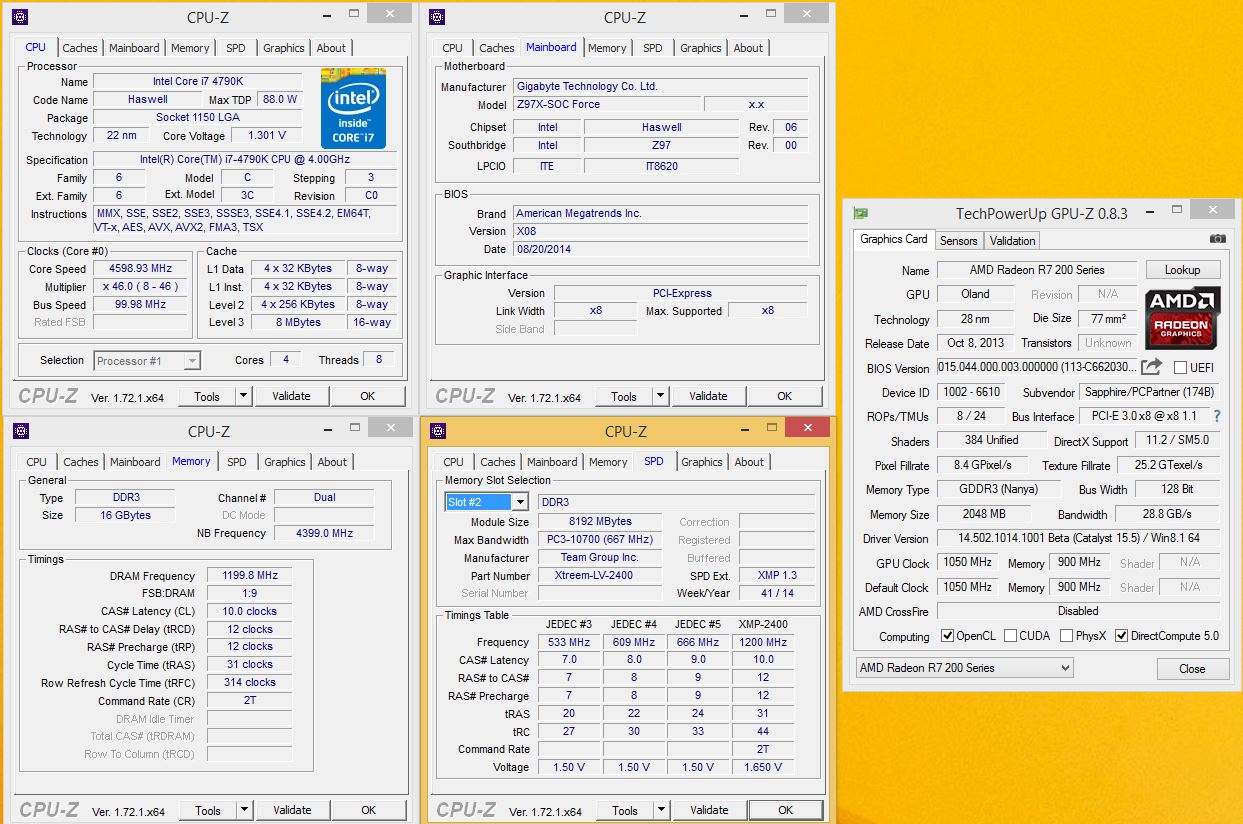This screenshot has height=824, width=1243.
Task: Open the Slot #2 memory slot dropdown
Action: pyautogui.click(x=520, y=502)
